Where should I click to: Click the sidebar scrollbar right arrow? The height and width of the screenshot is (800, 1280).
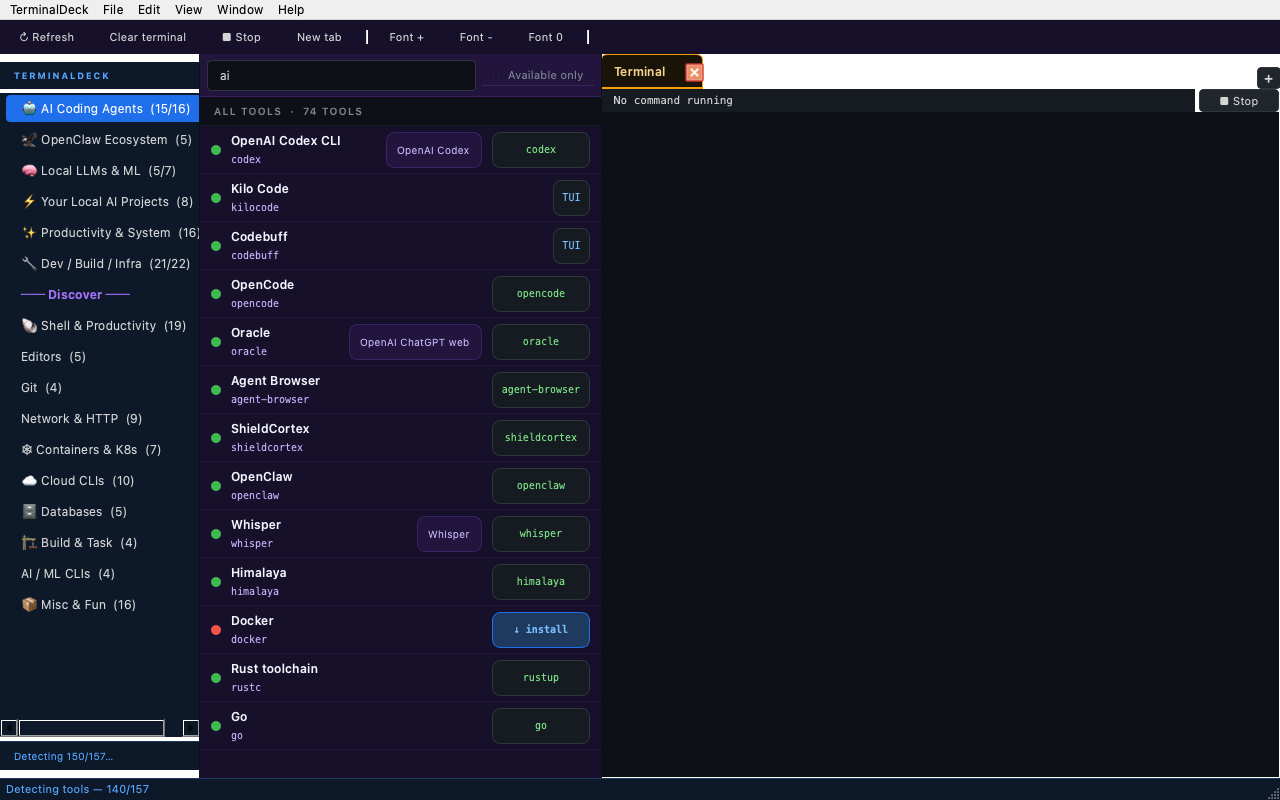191,728
